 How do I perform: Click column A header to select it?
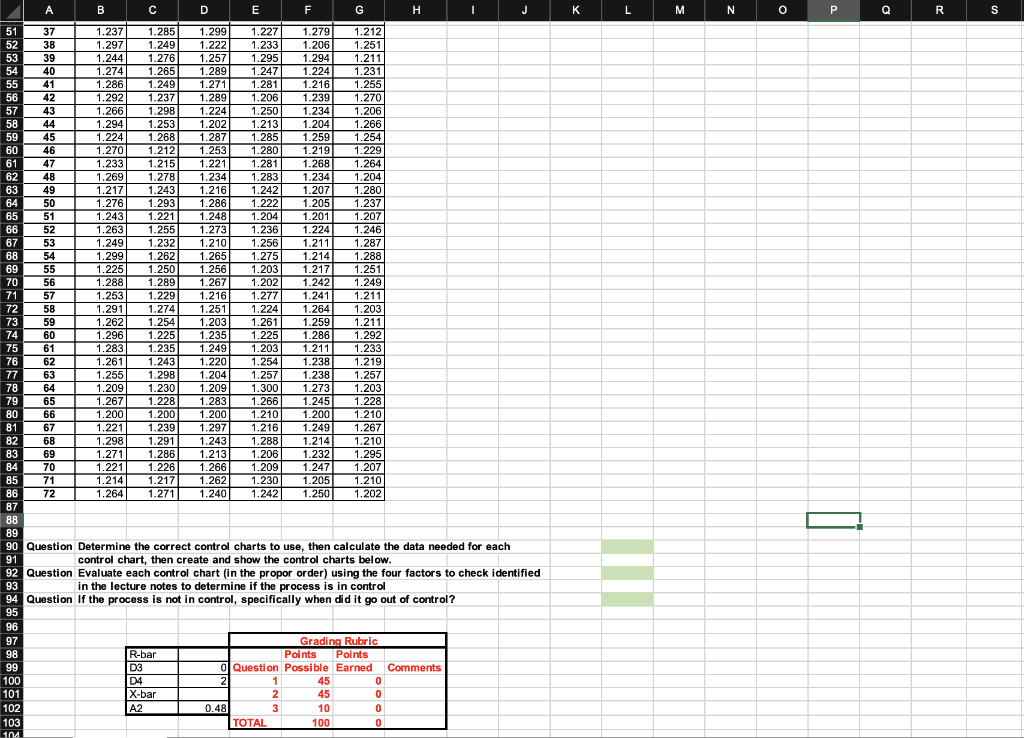[x=49, y=11]
